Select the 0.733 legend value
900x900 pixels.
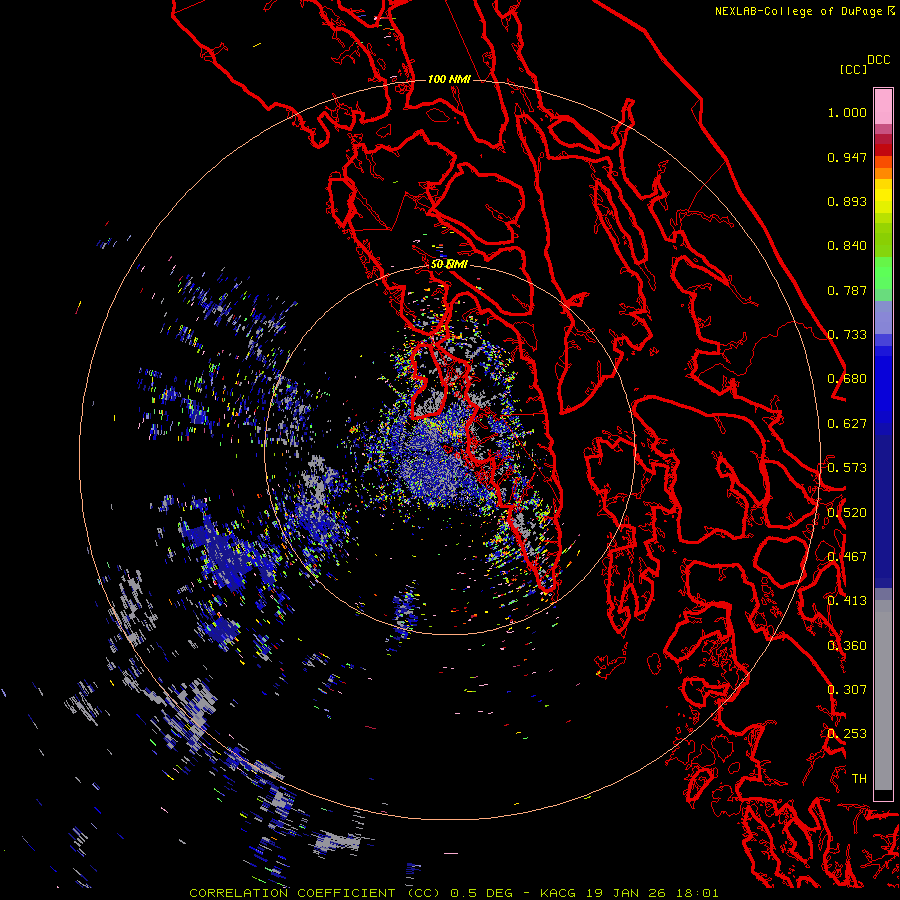click(x=847, y=335)
